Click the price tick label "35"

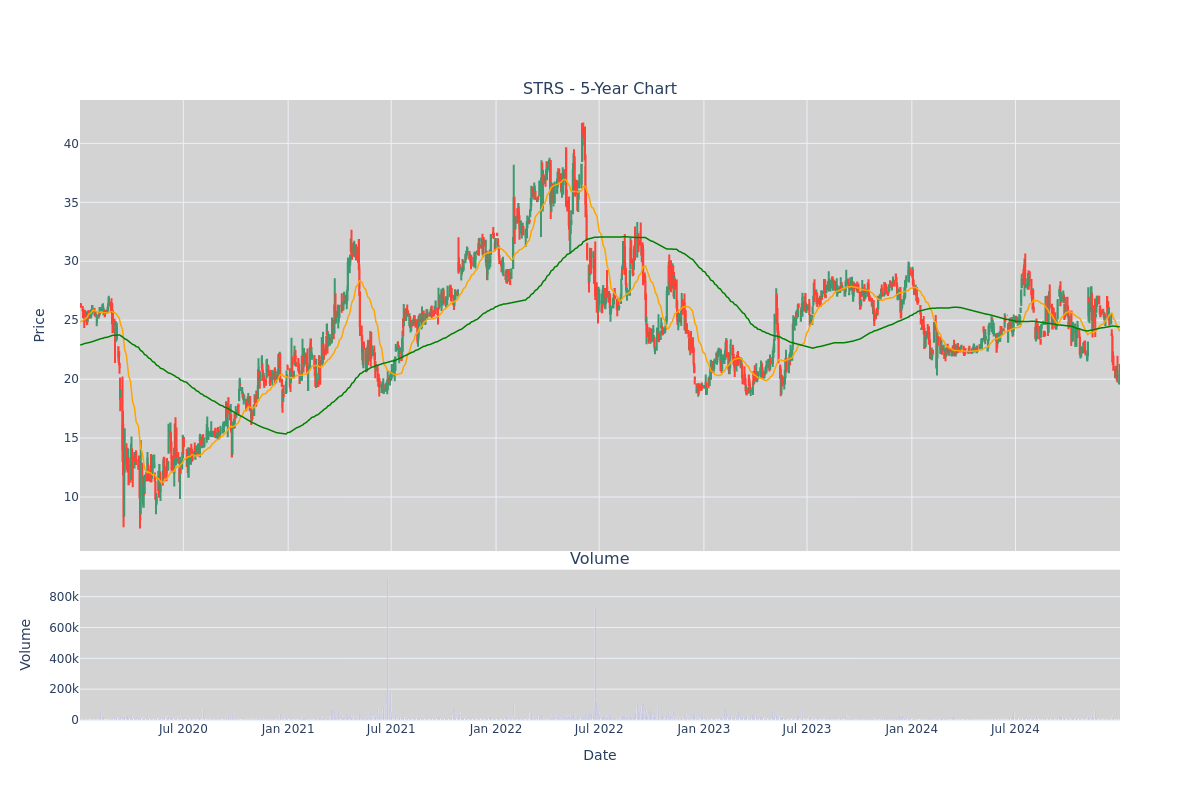tap(71, 203)
